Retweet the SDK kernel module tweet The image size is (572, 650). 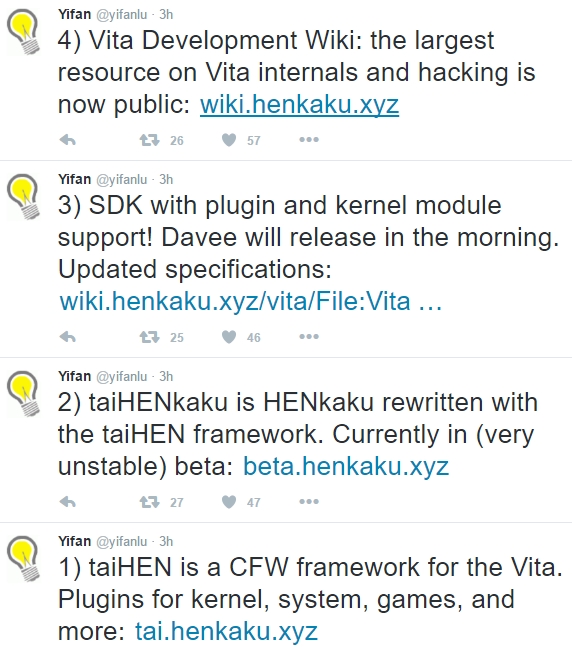pos(150,337)
